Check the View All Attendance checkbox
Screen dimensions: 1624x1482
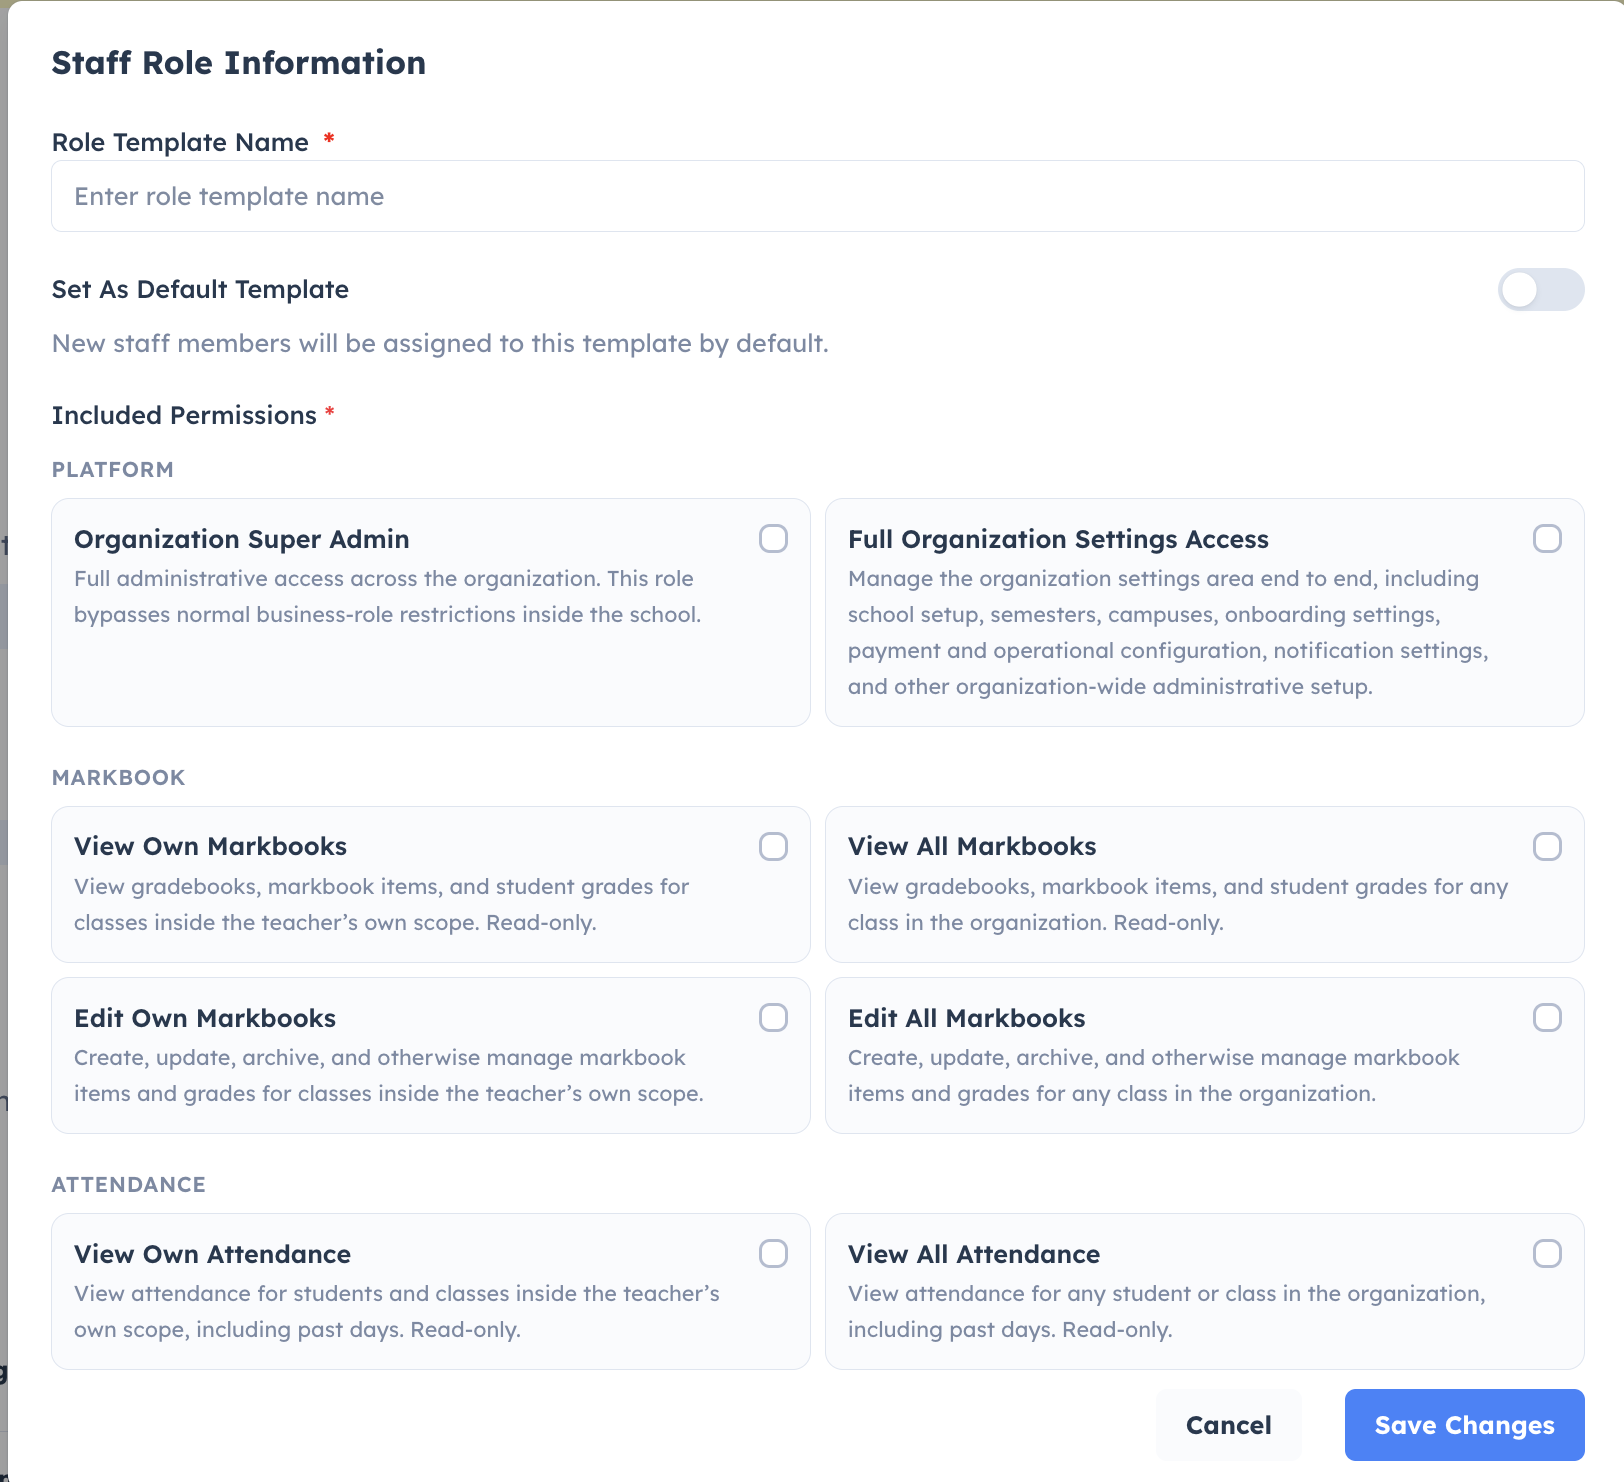(x=1547, y=1254)
